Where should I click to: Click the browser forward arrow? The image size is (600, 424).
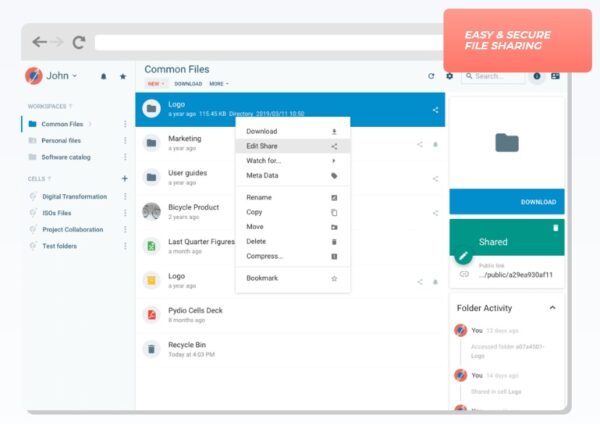tap(57, 42)
